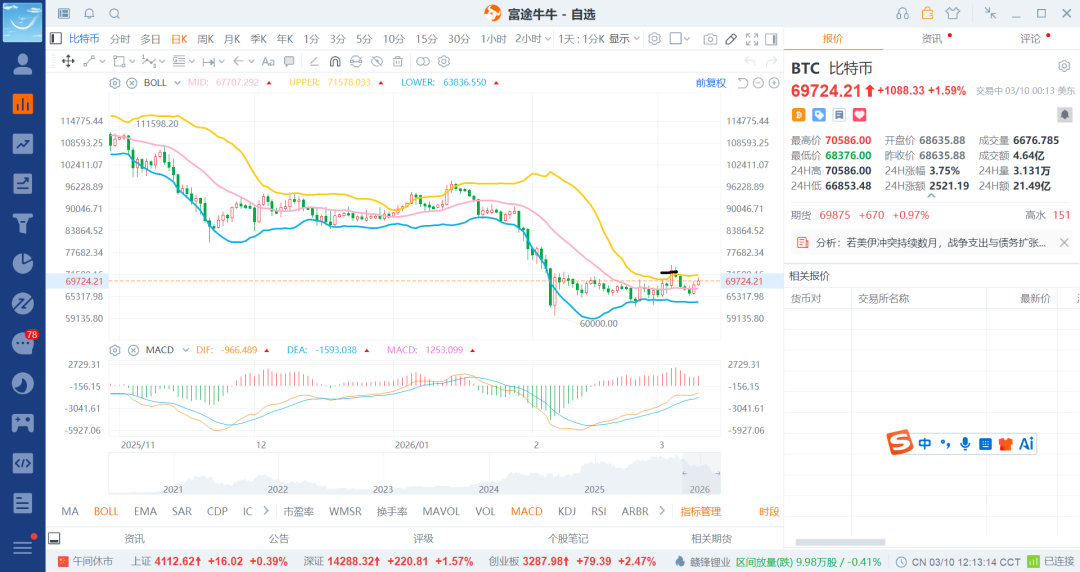Click the headset customer service icon

903,13
